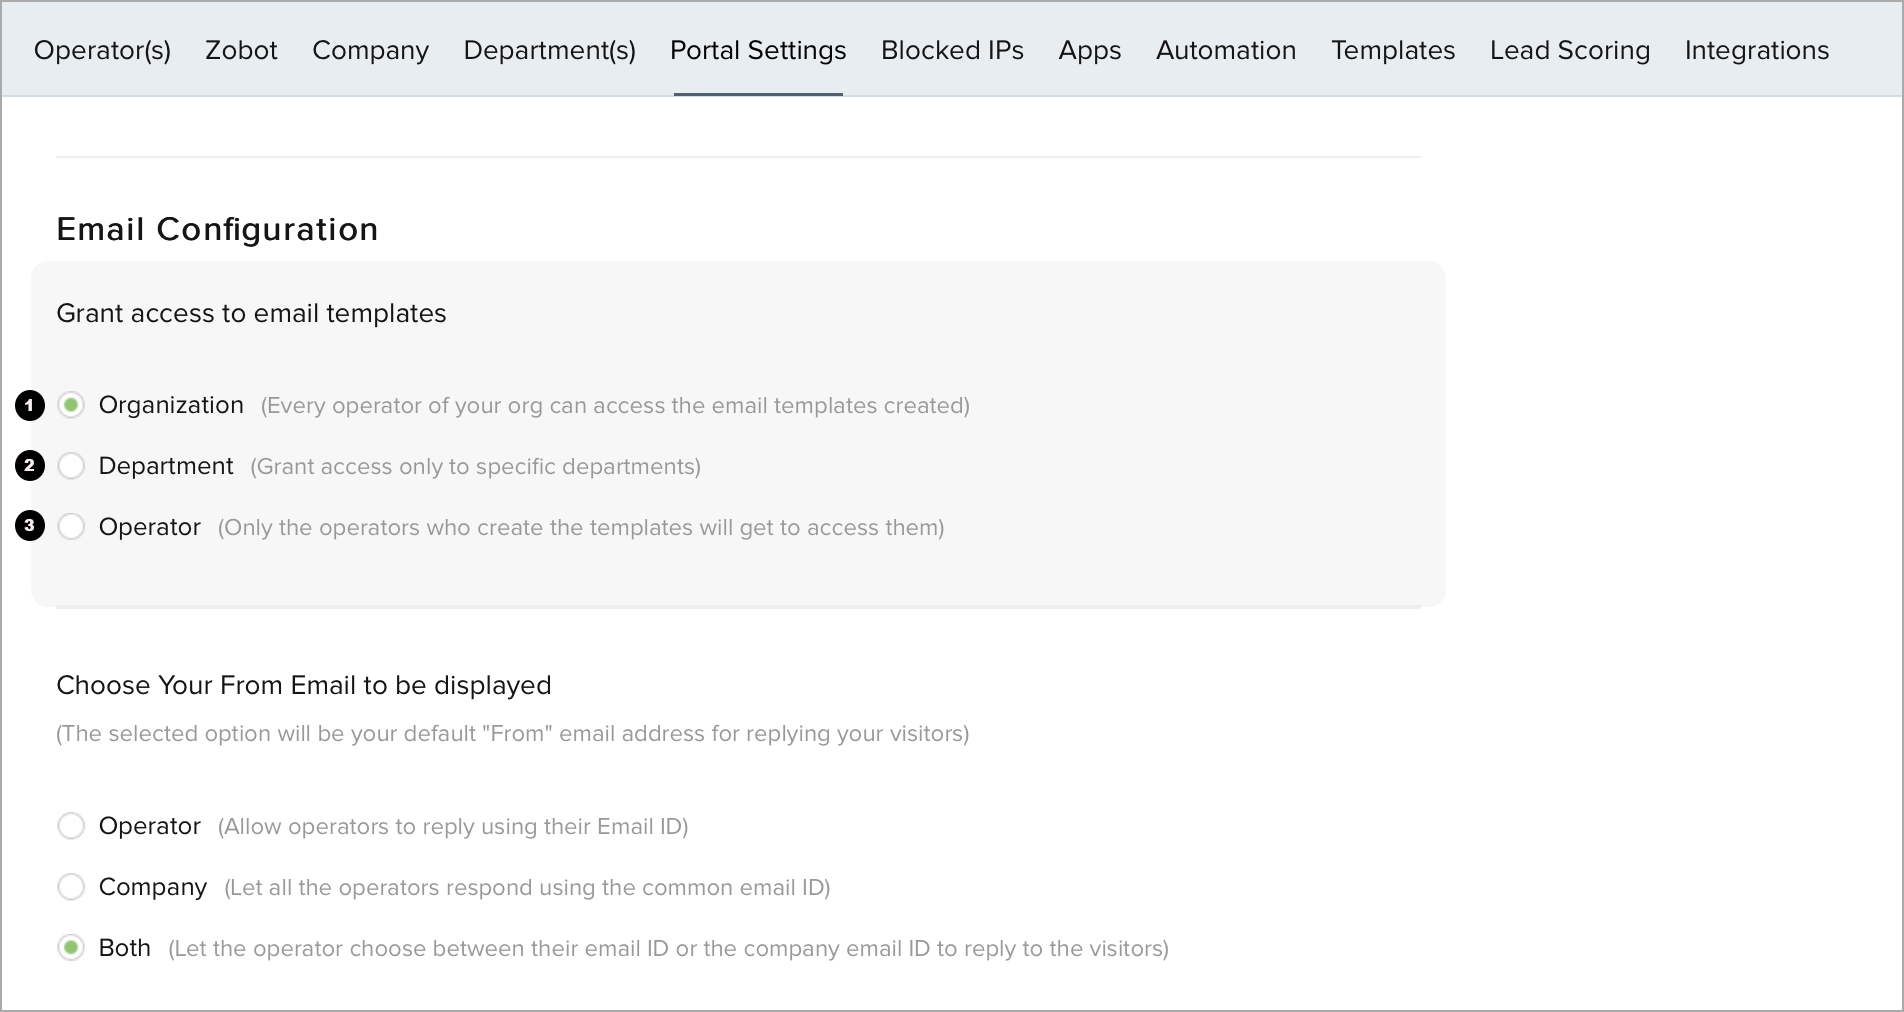This screenshot has width=1904, height=1012.
Task: Select Both as From Email option
Action: (71, 948)
